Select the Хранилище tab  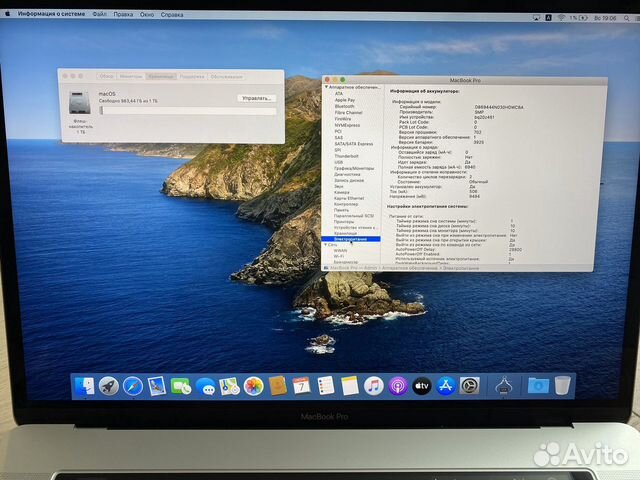coord(161,76)
